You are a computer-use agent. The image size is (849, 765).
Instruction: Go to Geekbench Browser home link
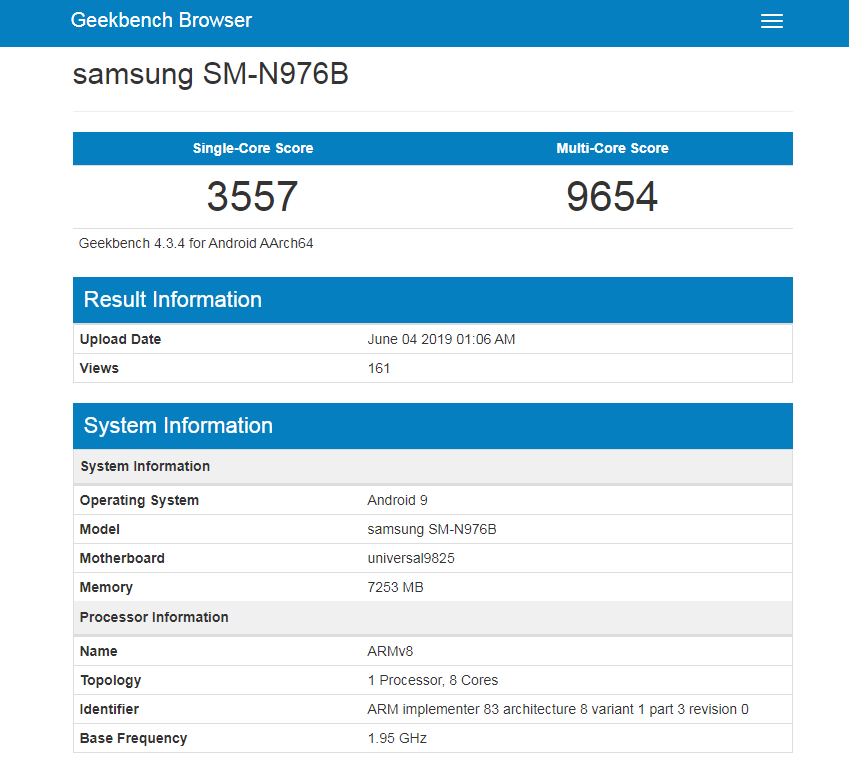pos(161,21)
